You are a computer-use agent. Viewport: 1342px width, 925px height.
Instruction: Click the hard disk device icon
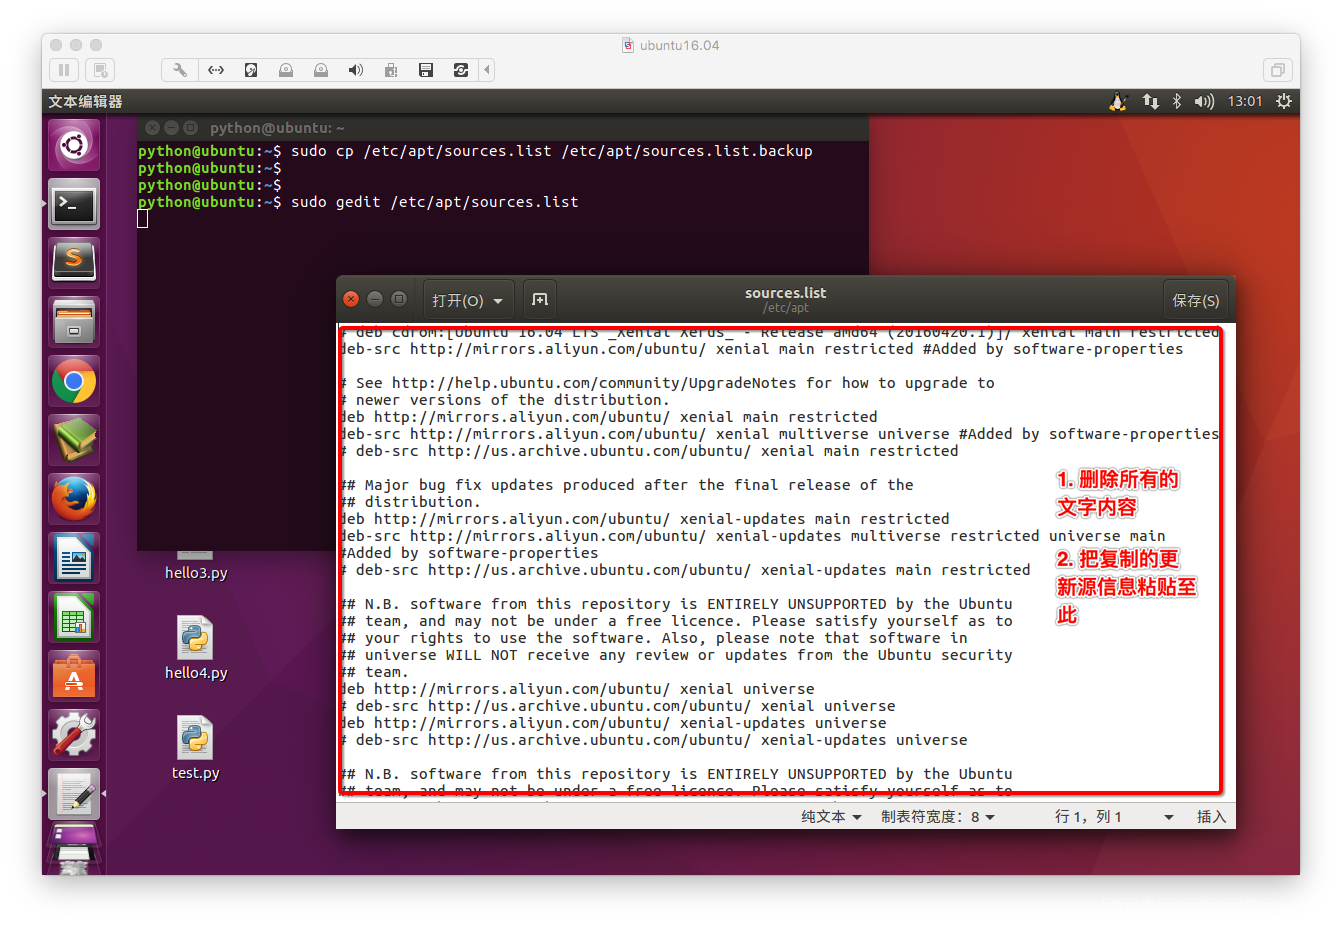pyautogui.click(x=251, y=70)
